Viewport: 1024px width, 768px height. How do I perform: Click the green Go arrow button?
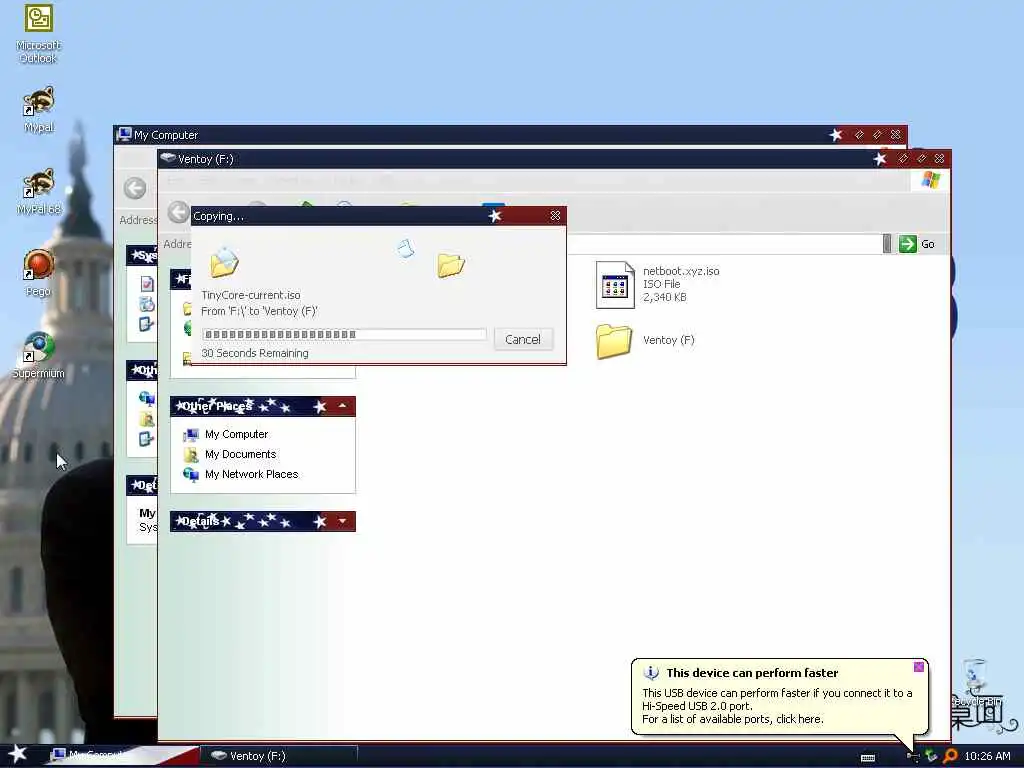907,244
